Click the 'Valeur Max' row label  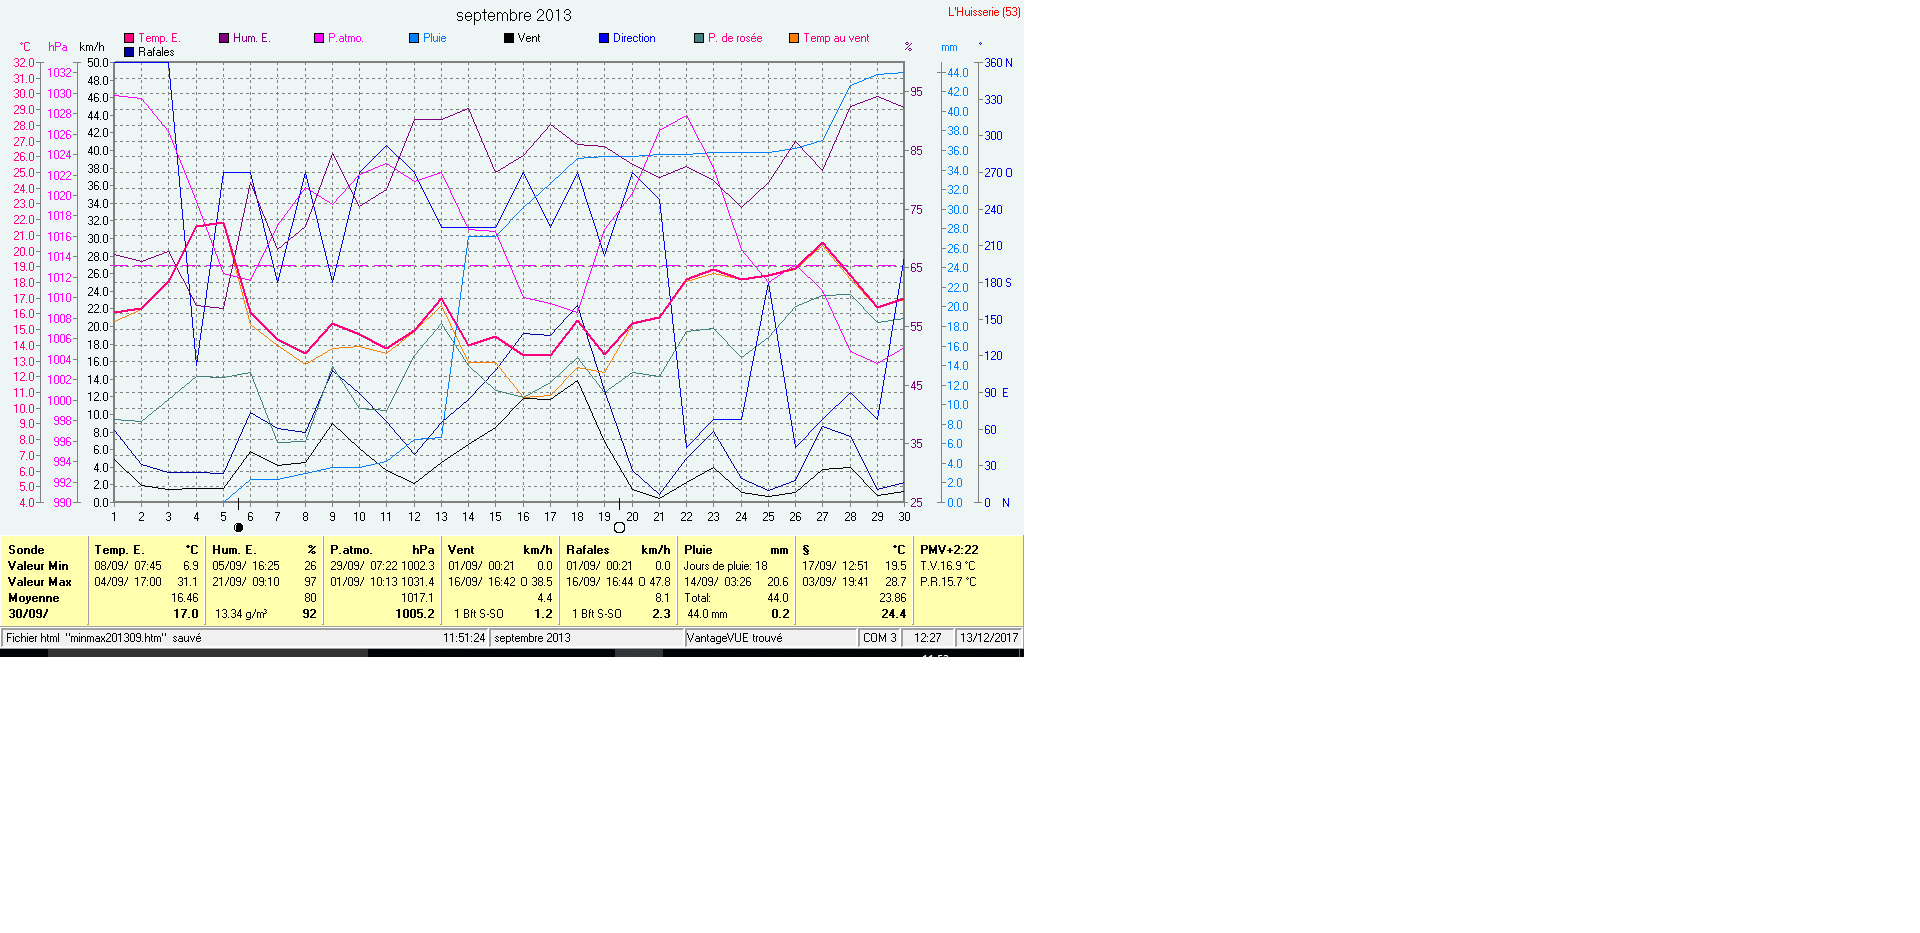(x=40, y=582)
